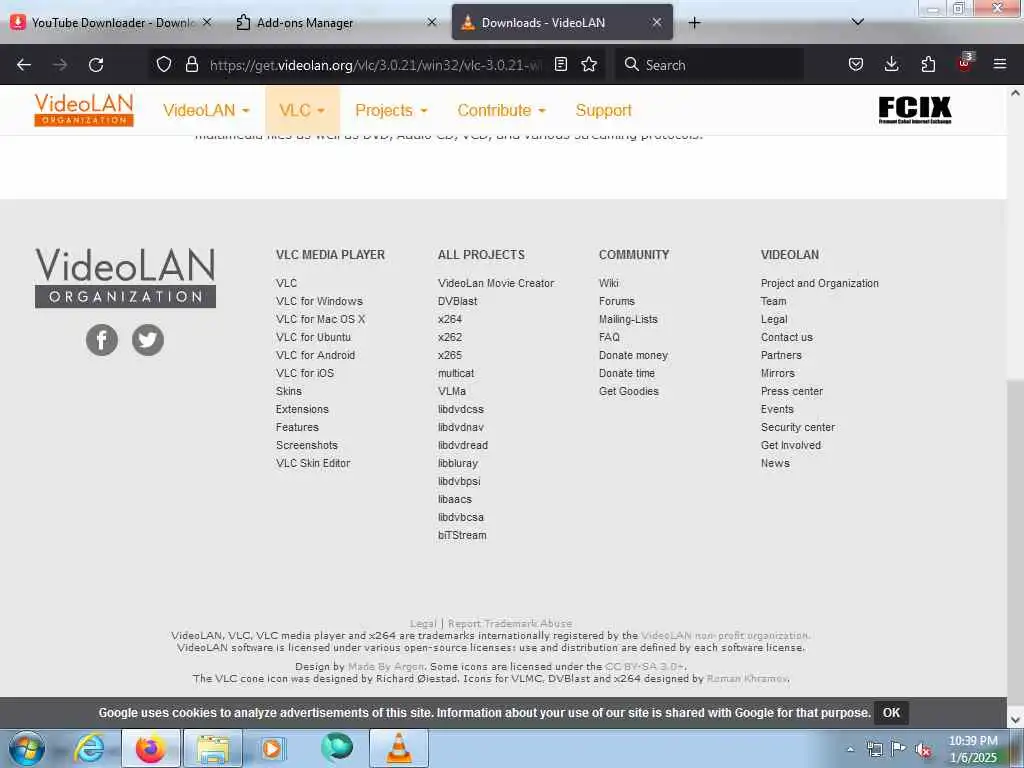Image resolution: width=1024 pixels, height=768 pixels.
Task: Expand the Contribute navigation dropdown
Action: click(502, 110)
